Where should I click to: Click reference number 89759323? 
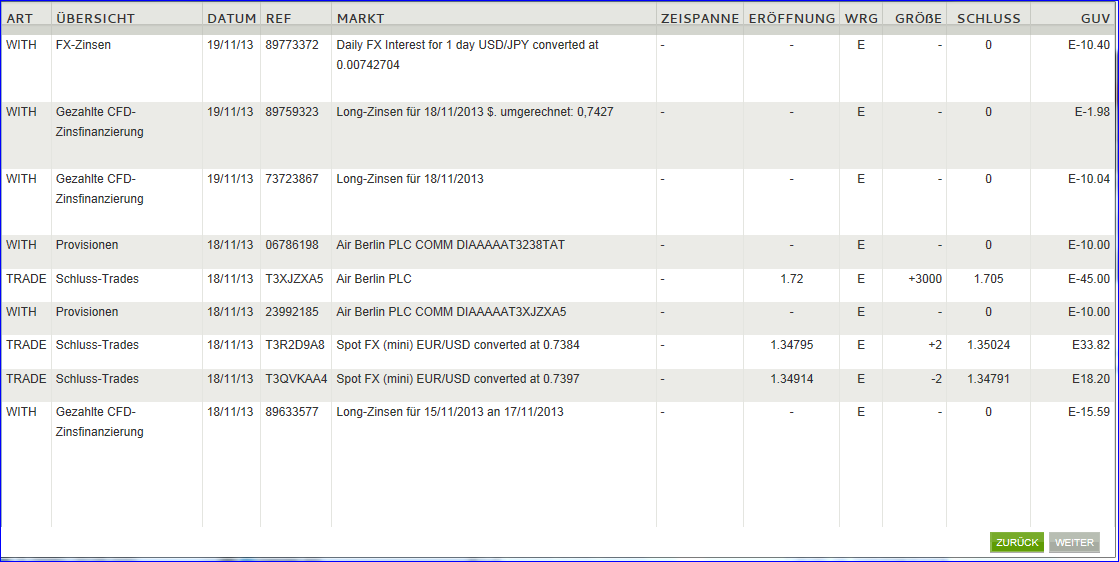[x=292, y=112]
